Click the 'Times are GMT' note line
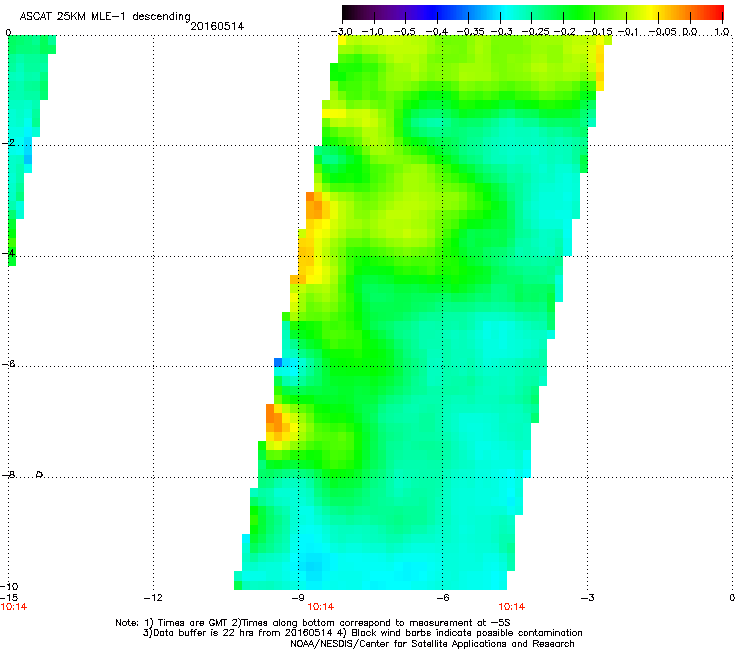The width and height of the screenshot is (740, 650). pyautogui.click(x=313, y=623)
